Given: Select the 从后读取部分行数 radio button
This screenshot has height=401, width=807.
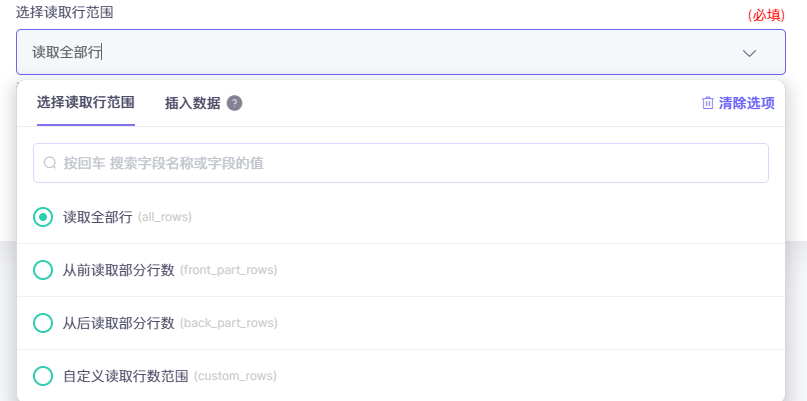Looking at the screenshot, I should [43, 323].
